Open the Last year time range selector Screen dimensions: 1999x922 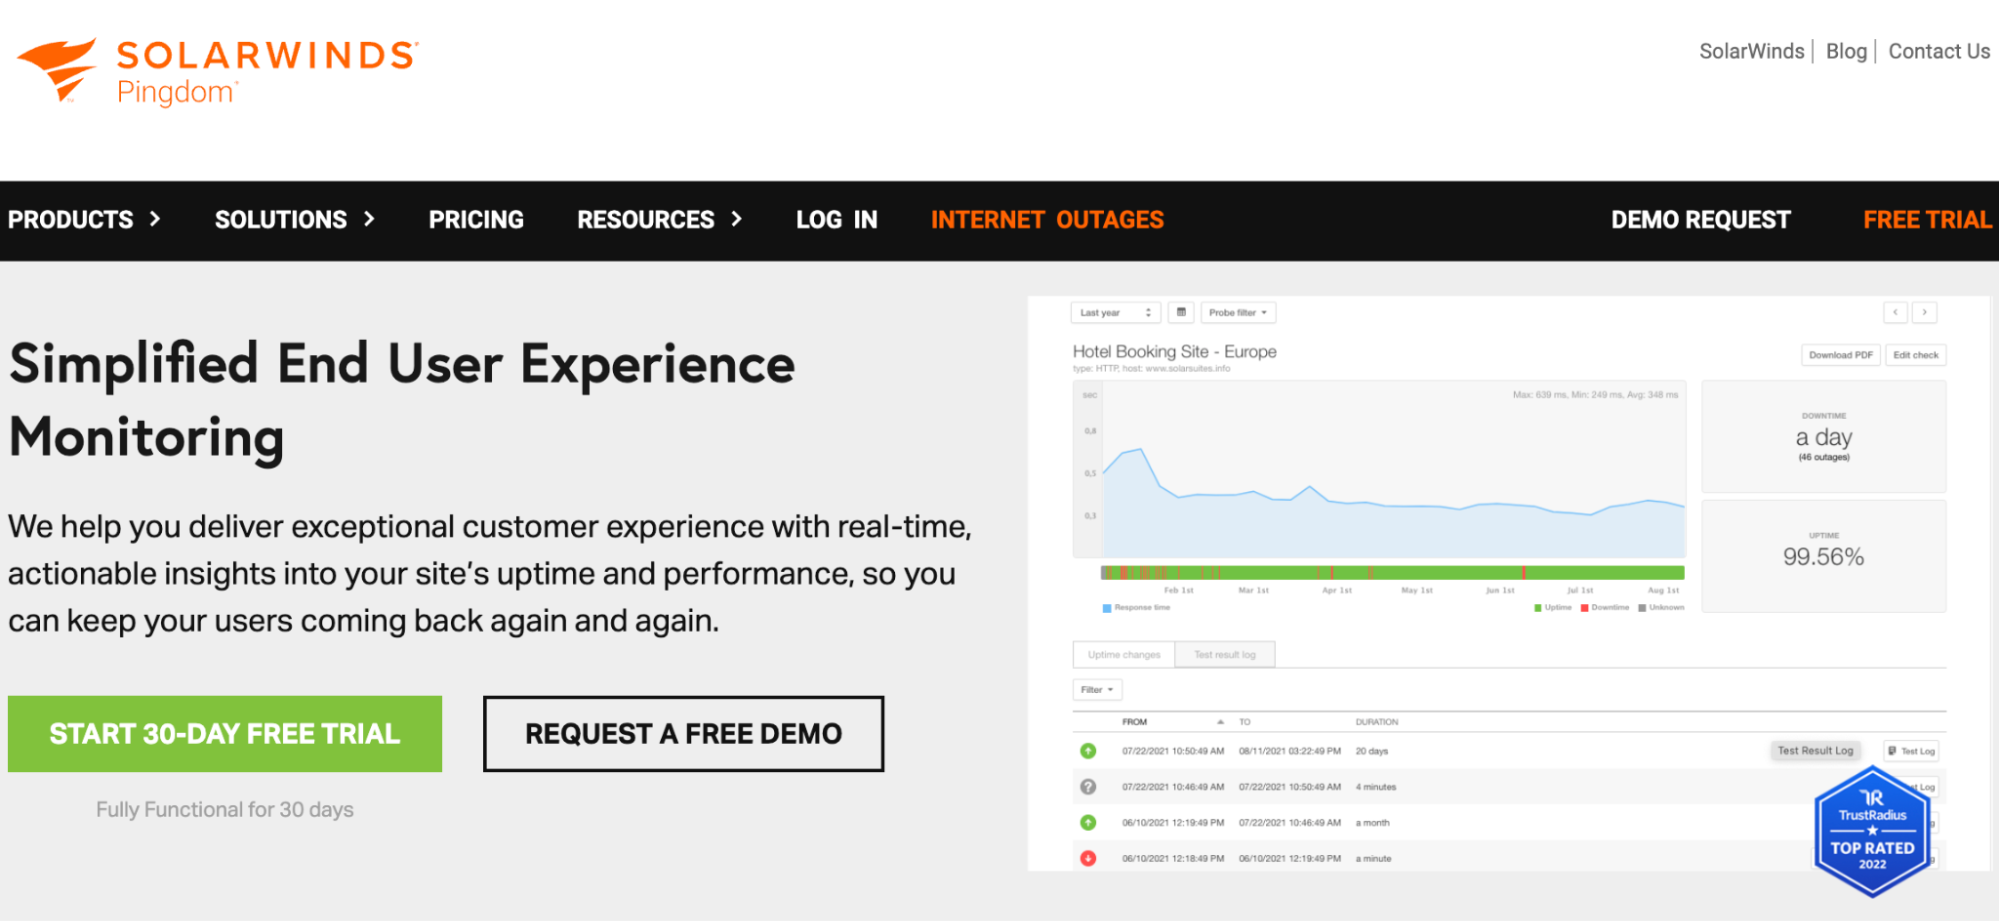(1115, 313)
